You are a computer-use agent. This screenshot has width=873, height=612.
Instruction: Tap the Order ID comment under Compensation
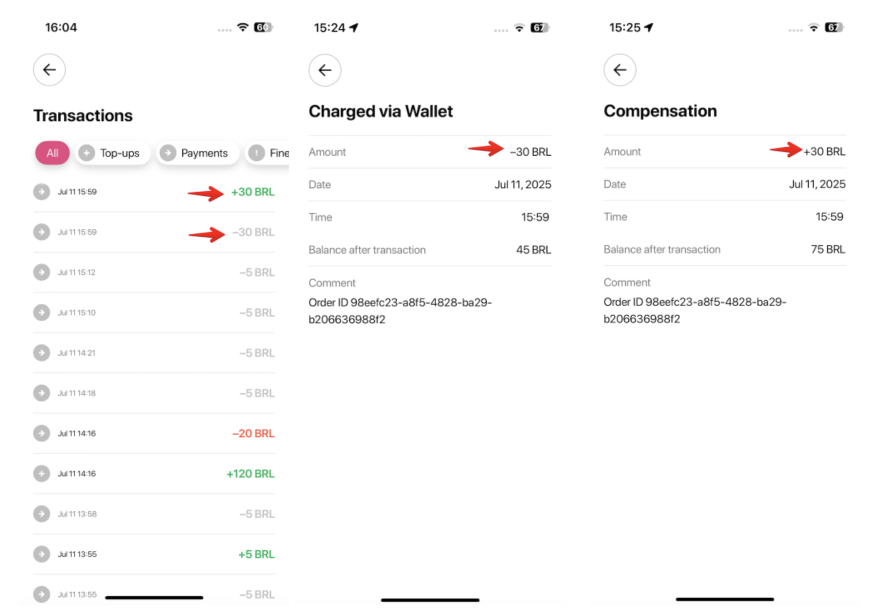(695, 310)
